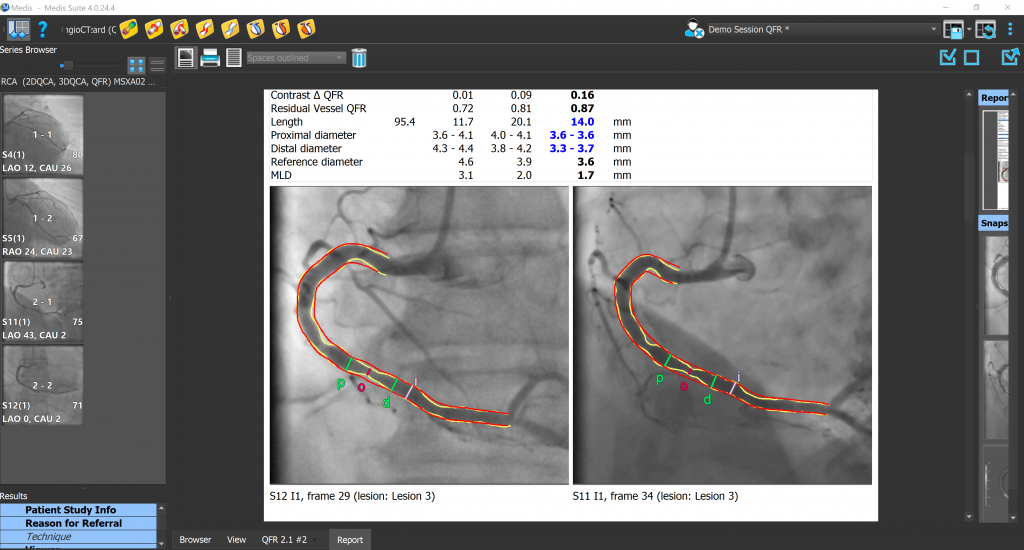The width and height of the screenshot is (1024, 550).
Task: Click the empty box deselect-all icon
Action: 971,58
